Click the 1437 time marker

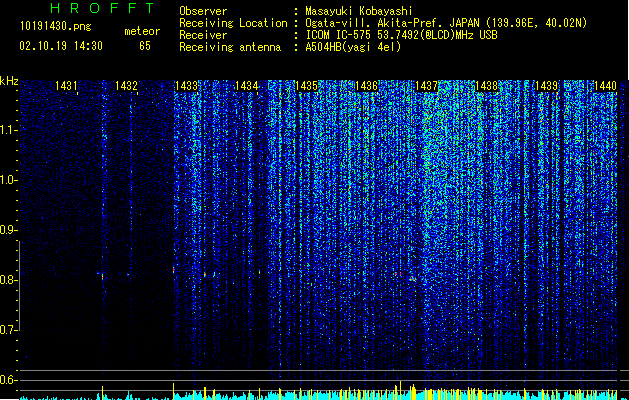coord(426,86)
